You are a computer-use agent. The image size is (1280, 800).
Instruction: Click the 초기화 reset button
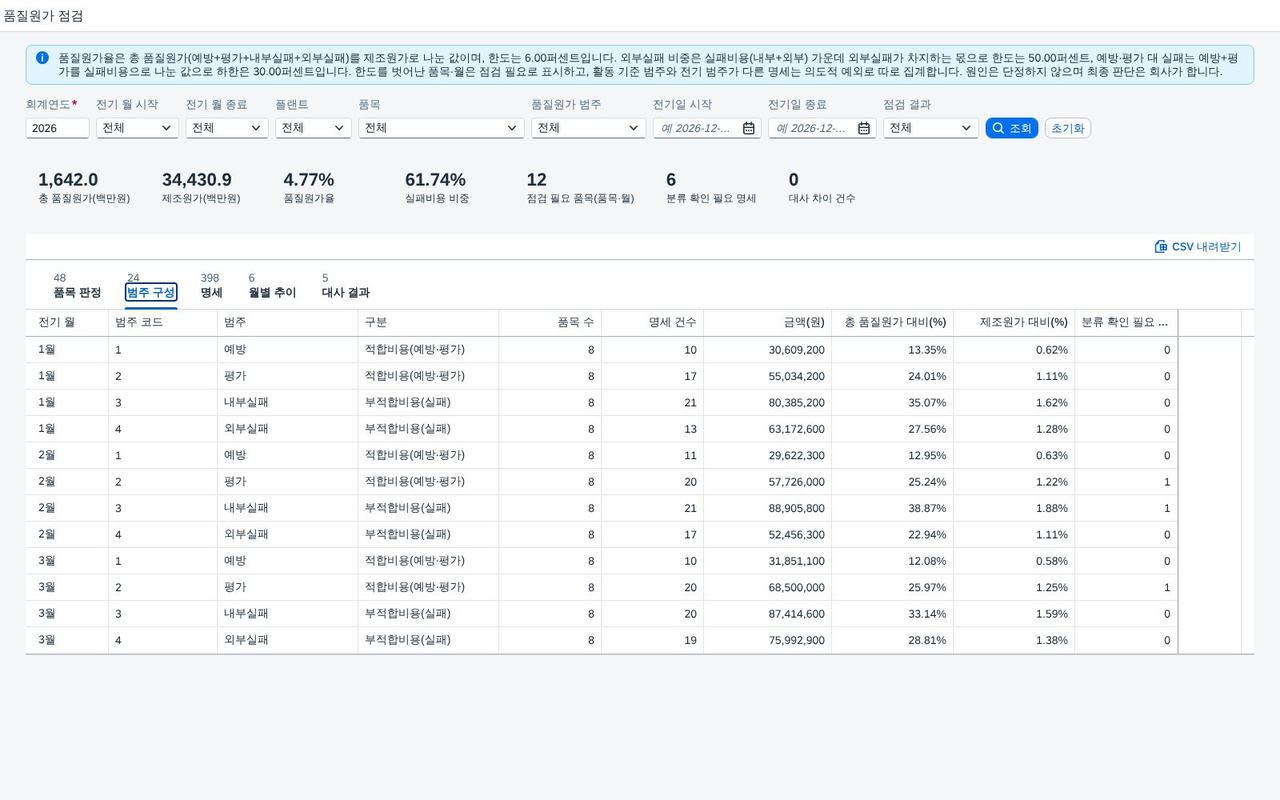point(1068,128)
